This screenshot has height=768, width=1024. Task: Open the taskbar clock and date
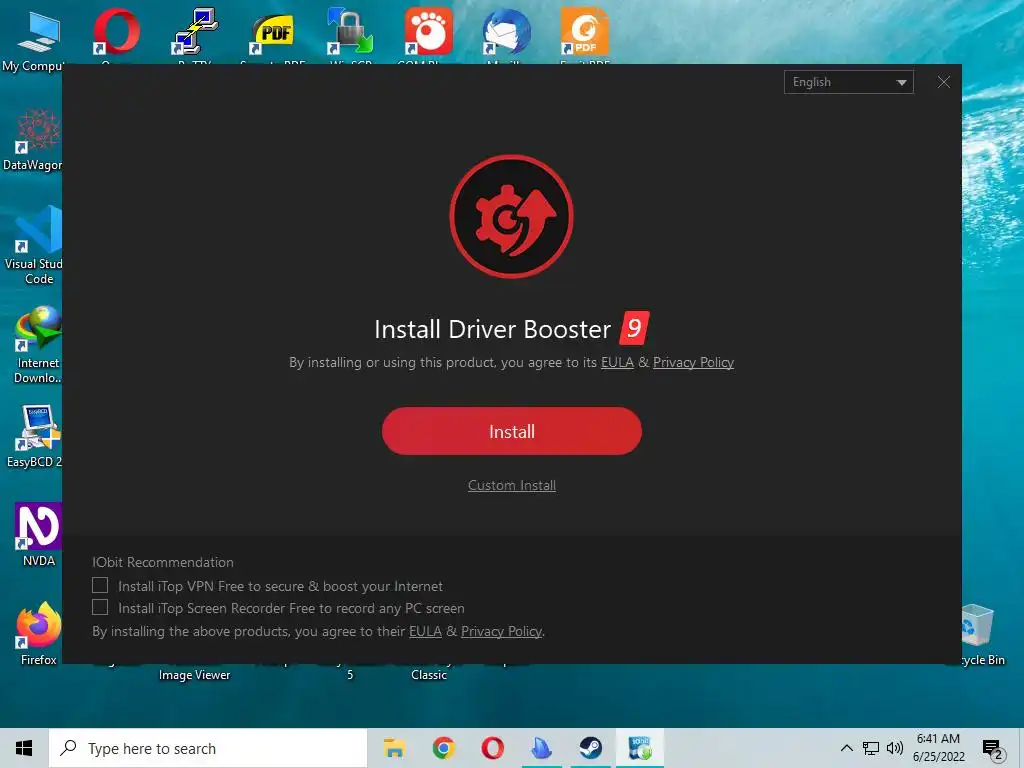(x=938, y=748)
